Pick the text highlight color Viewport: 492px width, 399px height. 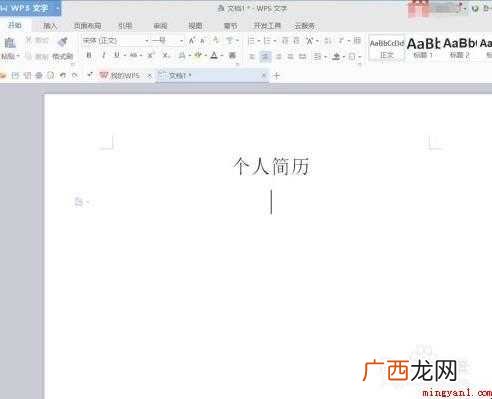(x=199, y=55)
